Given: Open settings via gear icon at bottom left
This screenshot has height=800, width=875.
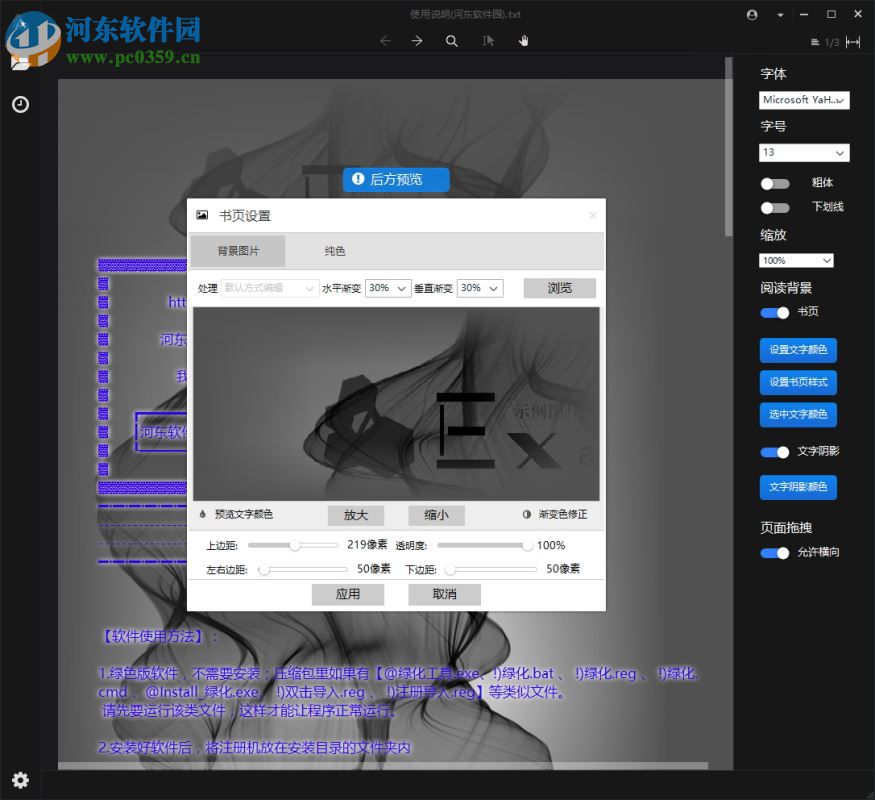Looking at the screenshot, I should click(x=20, y=780).
